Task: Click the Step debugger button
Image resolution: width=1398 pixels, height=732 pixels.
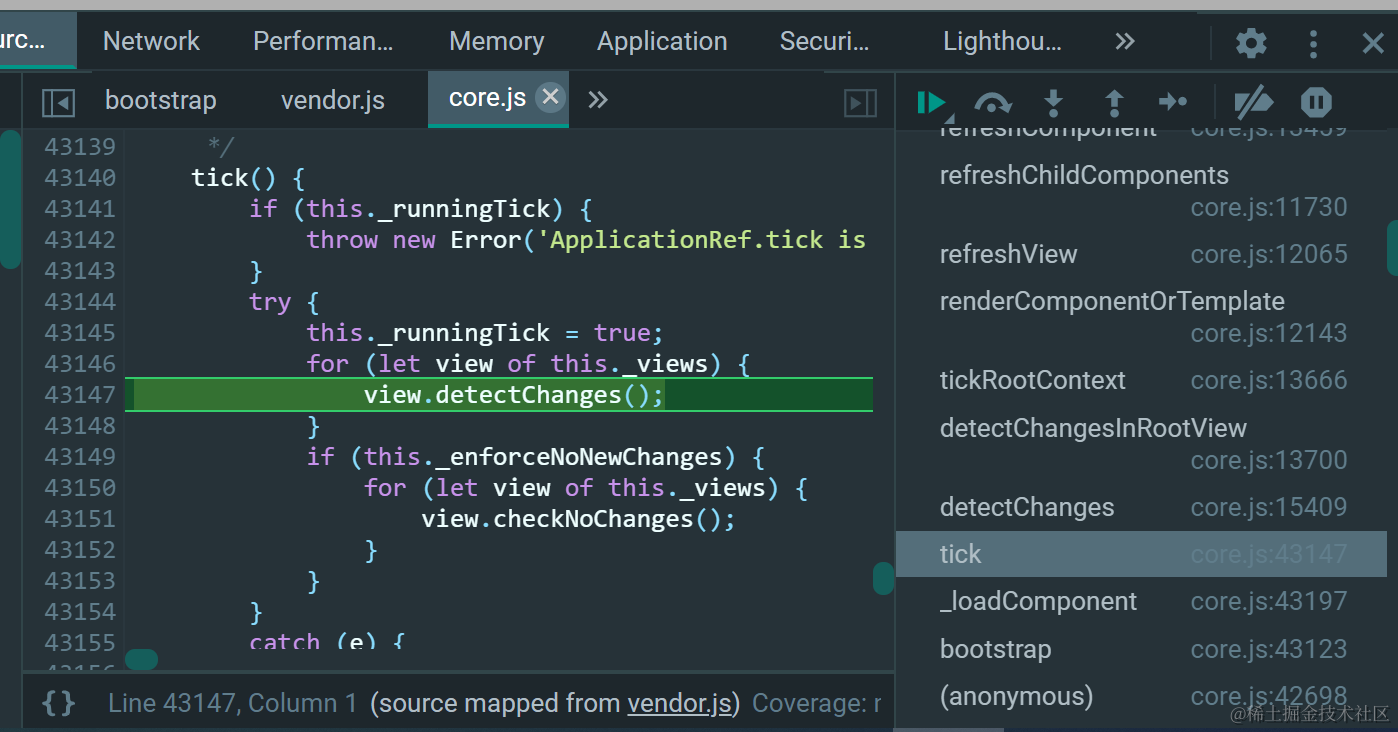Action: click(x=1173, y=102)
